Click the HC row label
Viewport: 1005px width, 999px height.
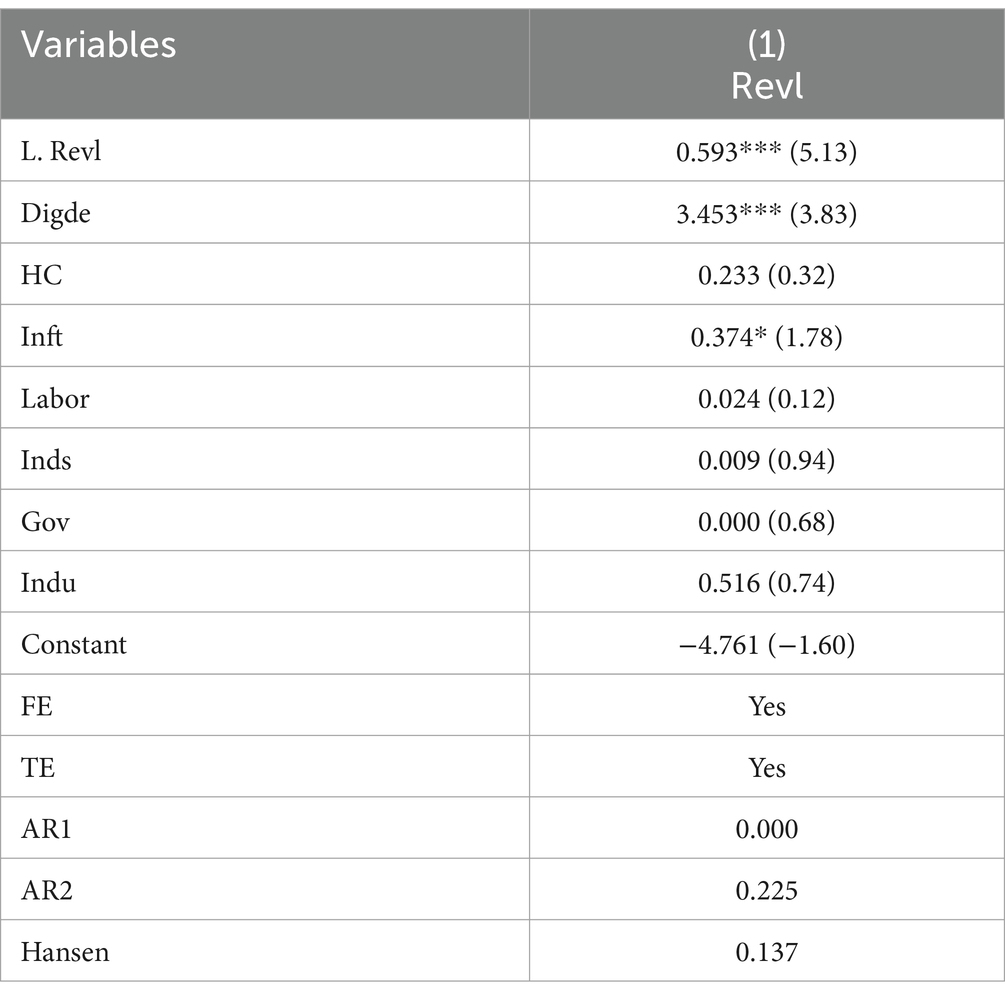tap(41, 275)
